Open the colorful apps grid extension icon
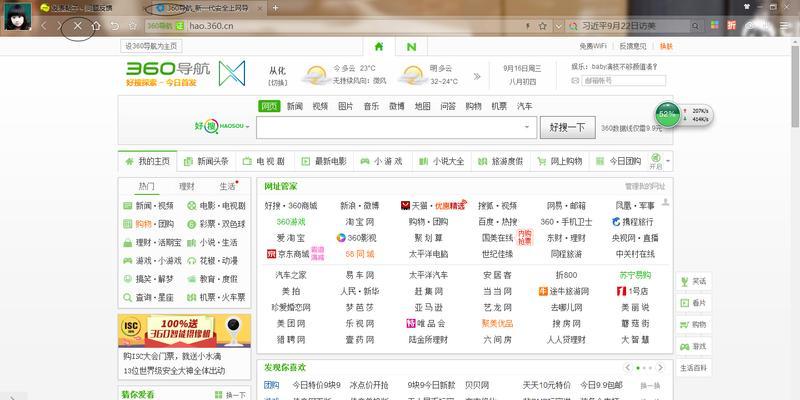Image resolution: width=800 pixels, height=400 pixels. (715, 25)
